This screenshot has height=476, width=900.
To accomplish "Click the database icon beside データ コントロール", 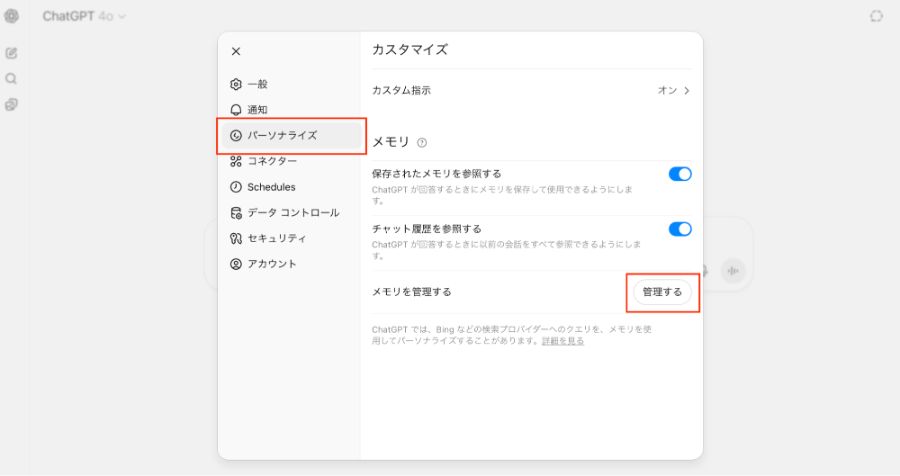I will pyautogui.click(x=236, y=213).
